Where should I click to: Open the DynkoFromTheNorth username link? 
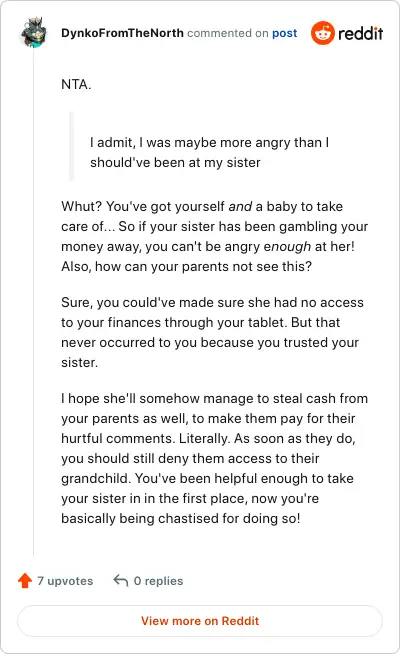(122, 33)
